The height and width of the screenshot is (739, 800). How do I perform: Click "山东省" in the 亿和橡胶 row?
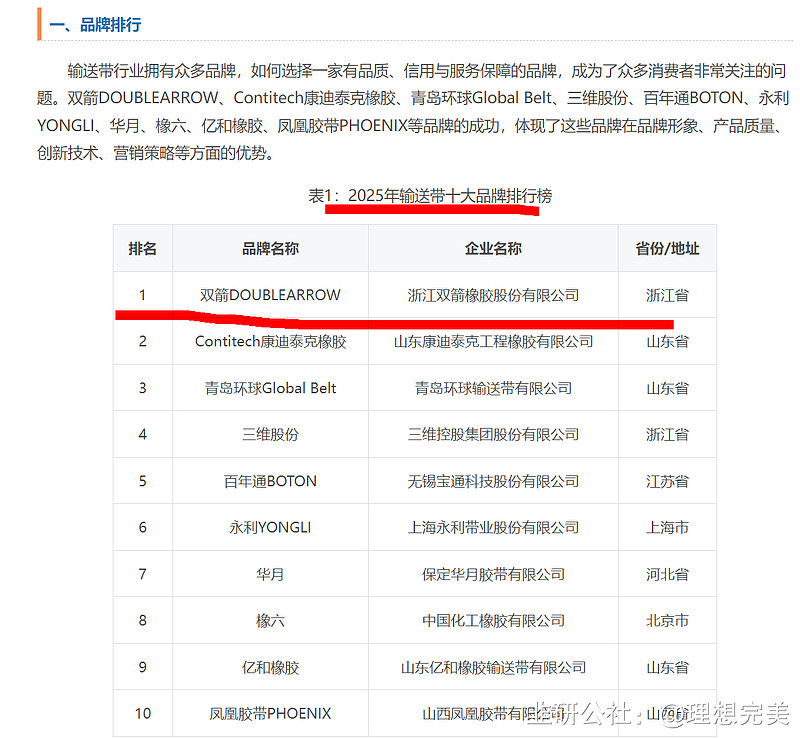click(x=667, y=667)
